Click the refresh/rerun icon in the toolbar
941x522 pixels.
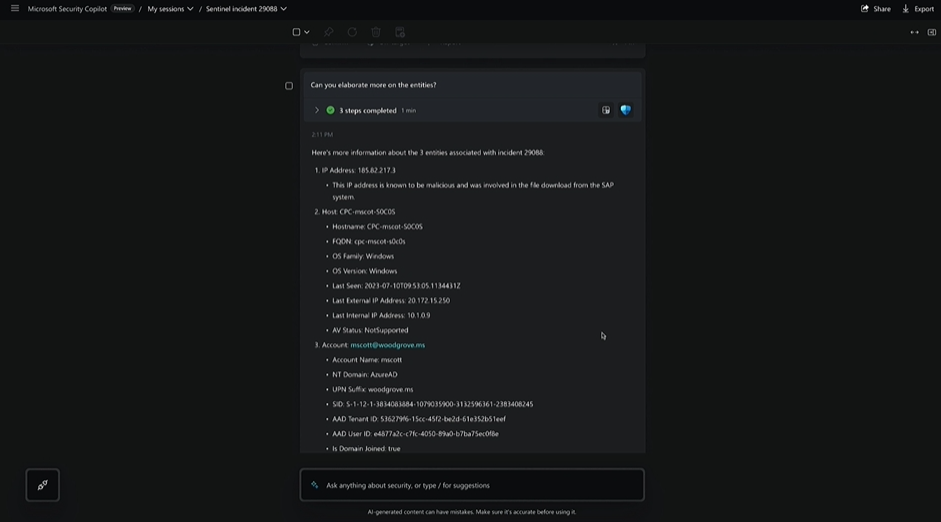[352, 32]
